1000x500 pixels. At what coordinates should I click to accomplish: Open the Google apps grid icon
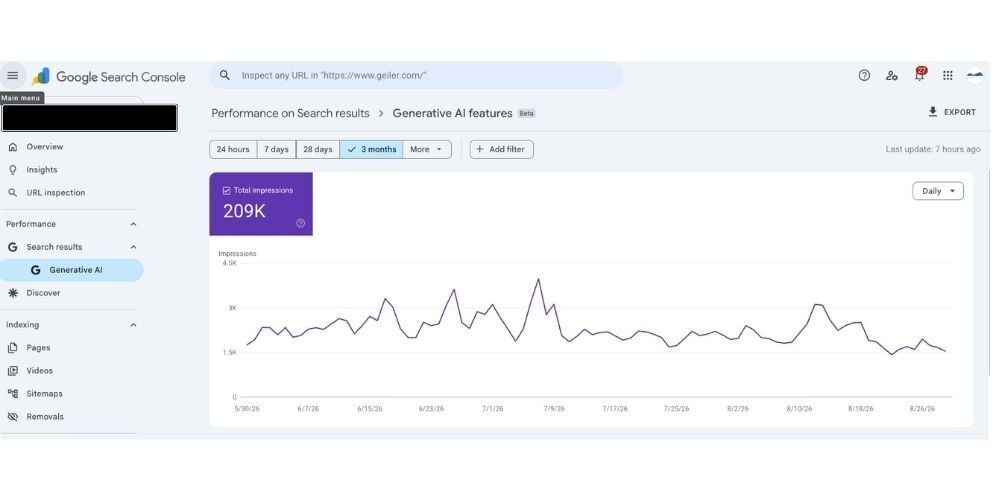tap(948, 75)
